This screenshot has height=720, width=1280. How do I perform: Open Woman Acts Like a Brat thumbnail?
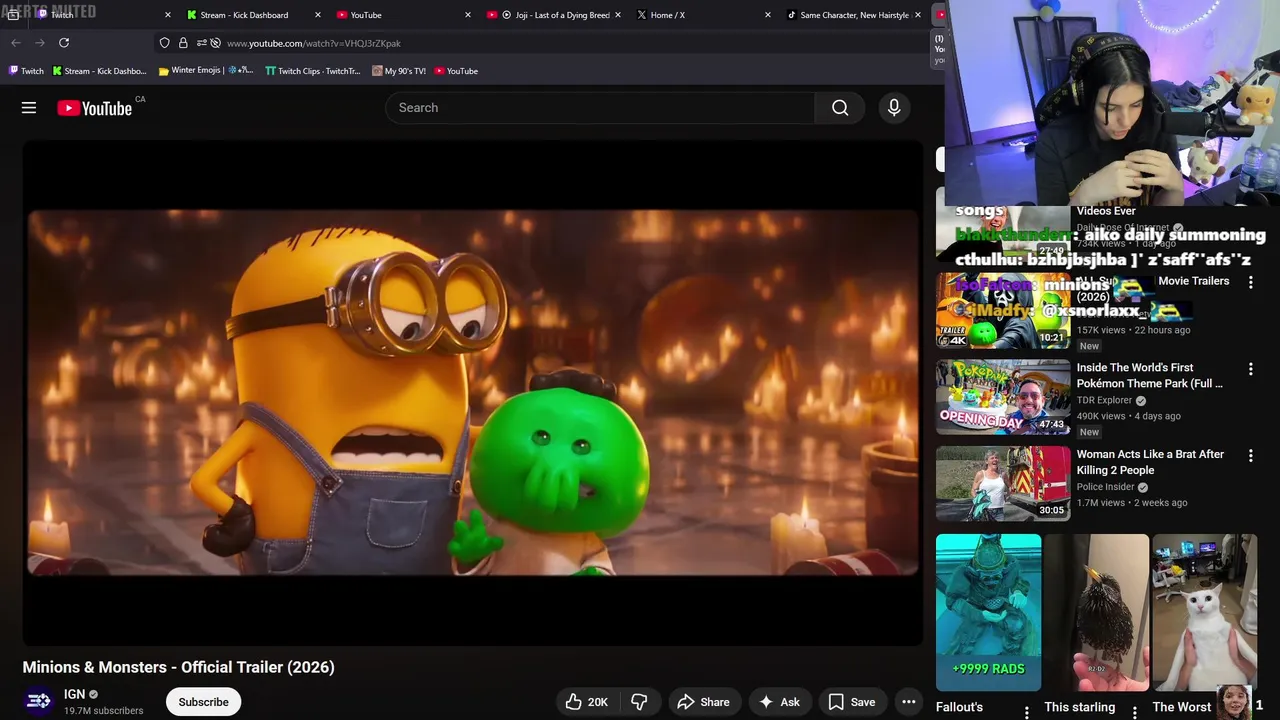click(x=1003, y=484)
